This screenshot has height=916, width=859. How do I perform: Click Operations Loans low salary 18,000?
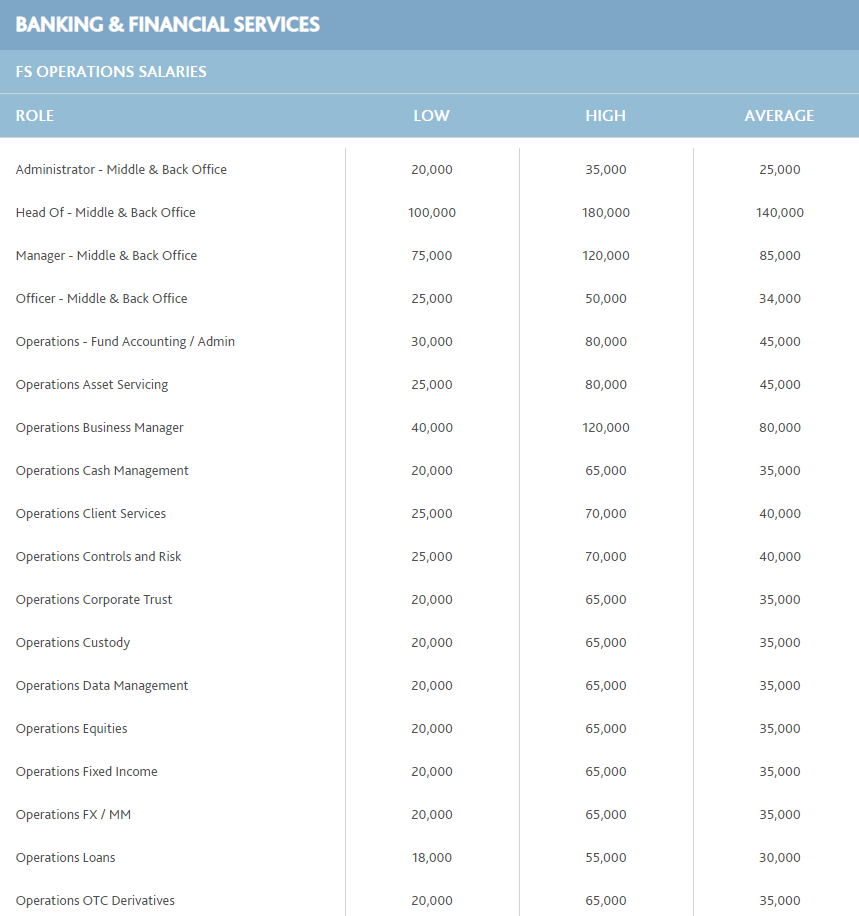(x=432, y=858)
